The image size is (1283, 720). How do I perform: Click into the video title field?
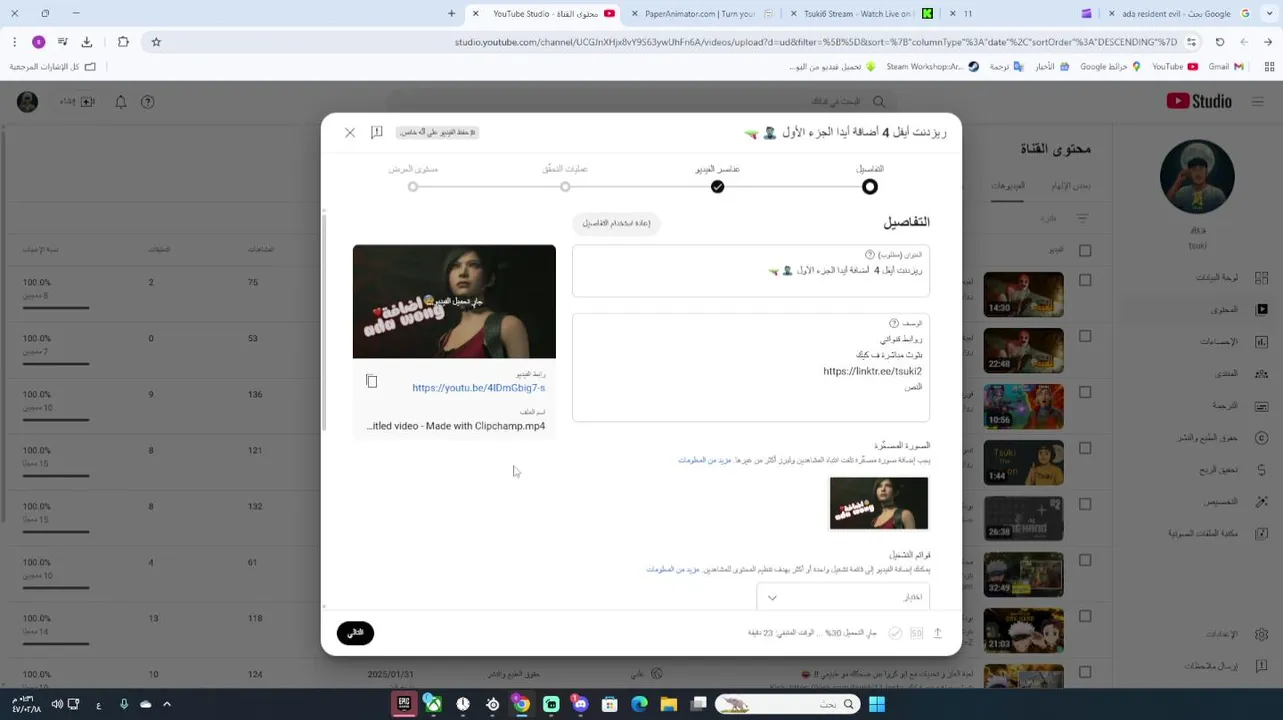pyautogui.click(x=751, y=271)
